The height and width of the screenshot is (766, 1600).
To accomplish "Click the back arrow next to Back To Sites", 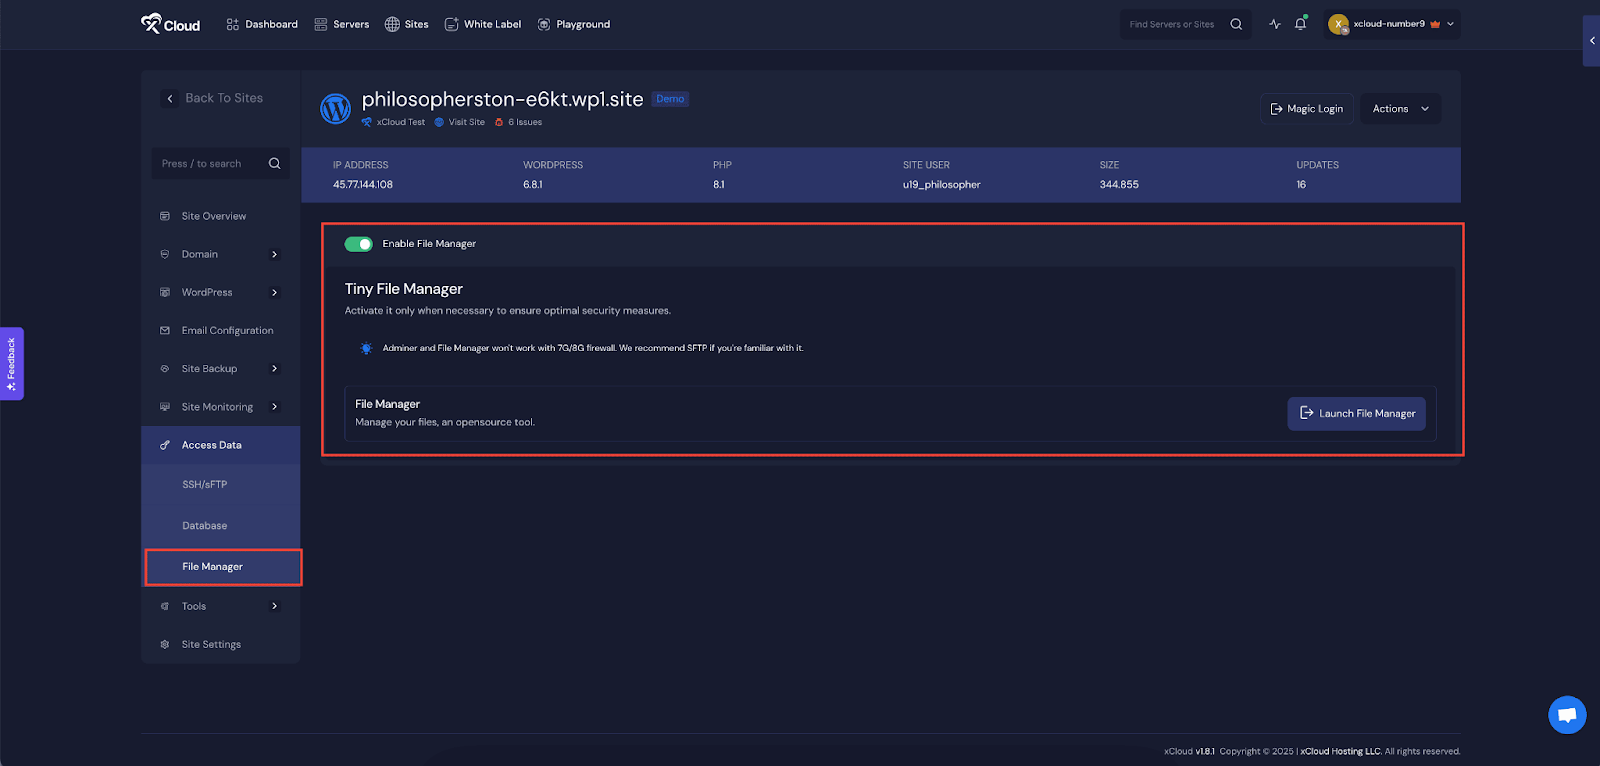I will tap(170, 98).
